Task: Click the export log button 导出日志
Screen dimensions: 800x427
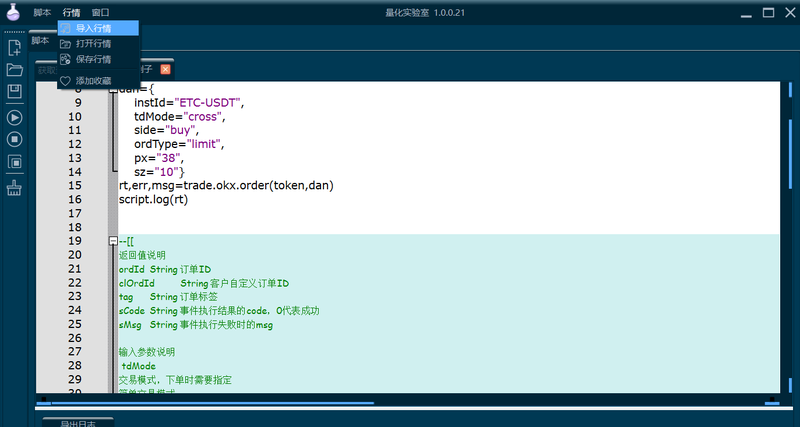Action: point(78,423)
